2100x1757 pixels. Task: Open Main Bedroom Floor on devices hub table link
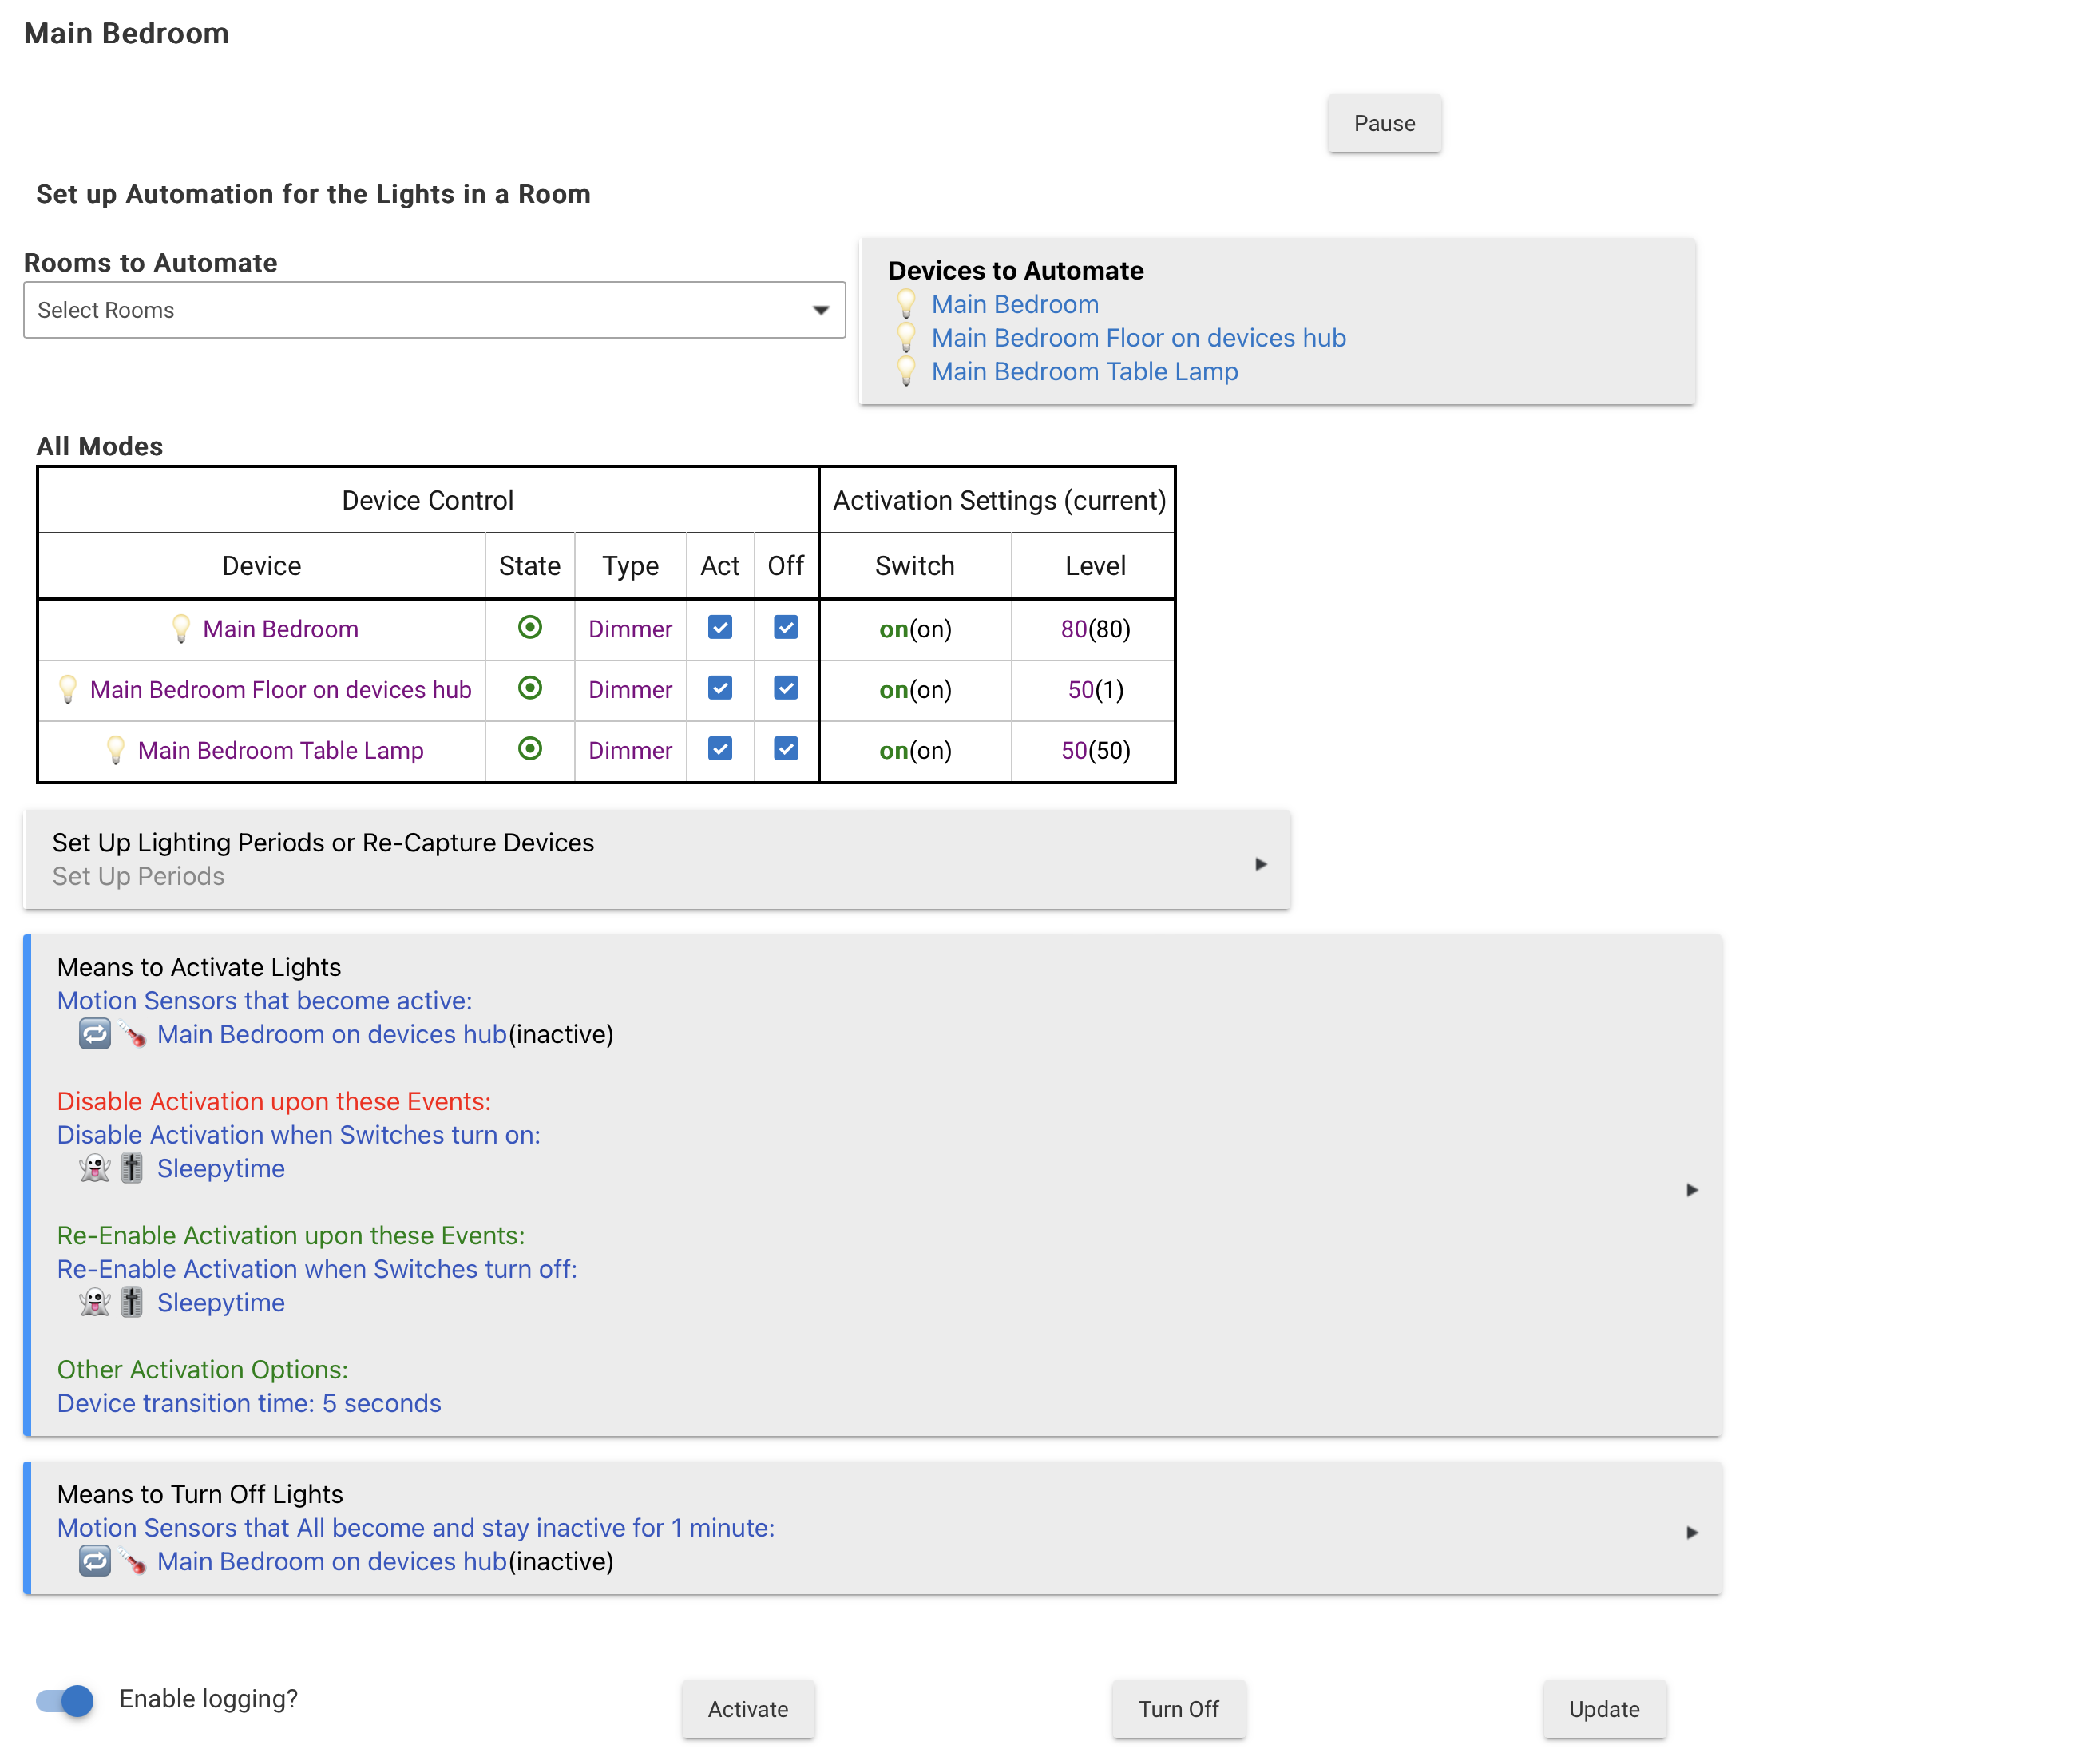[x=281, y=690]
